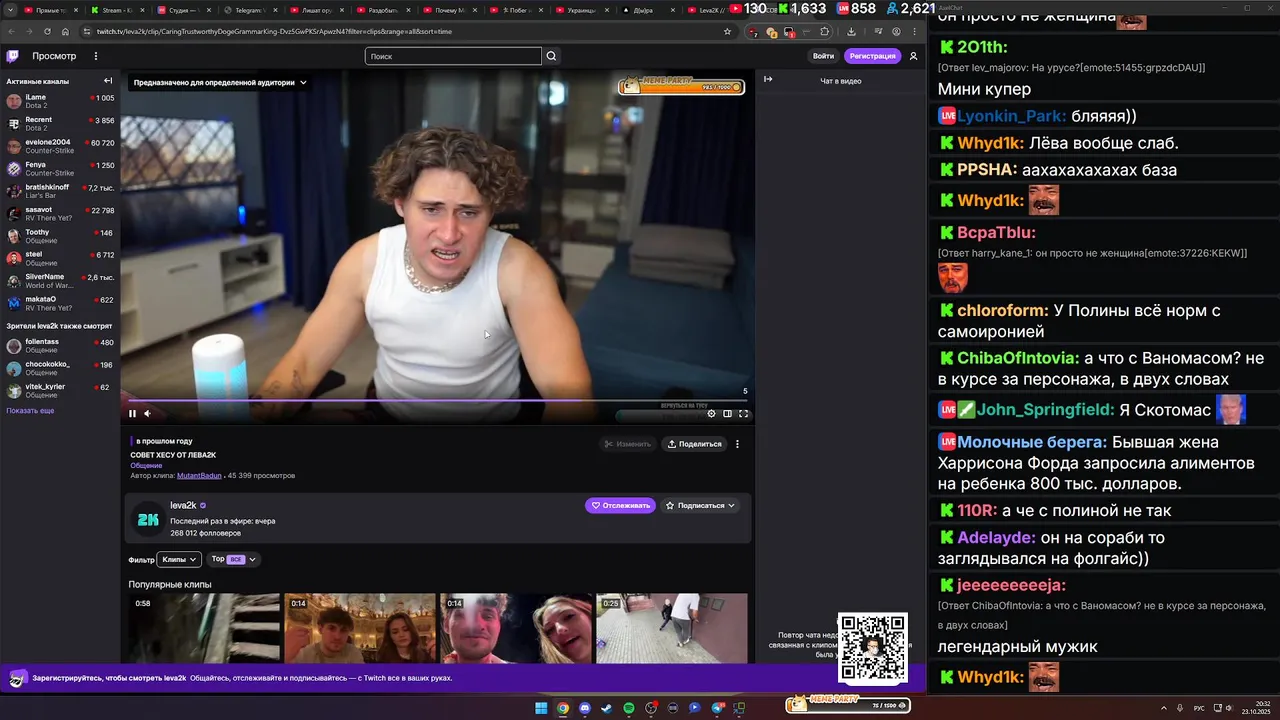Open bratishkinoff channel in sidebar

[x=60, y=191]
